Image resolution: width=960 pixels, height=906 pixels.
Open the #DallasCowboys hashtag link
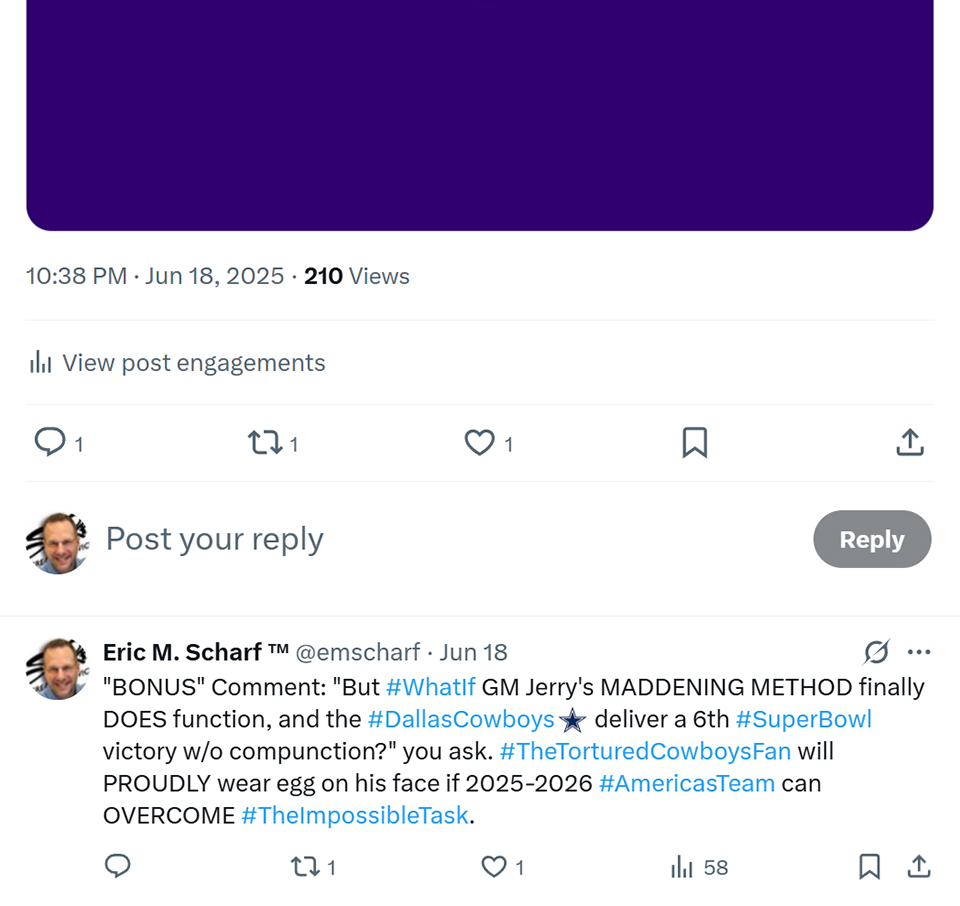click(461, 719)
